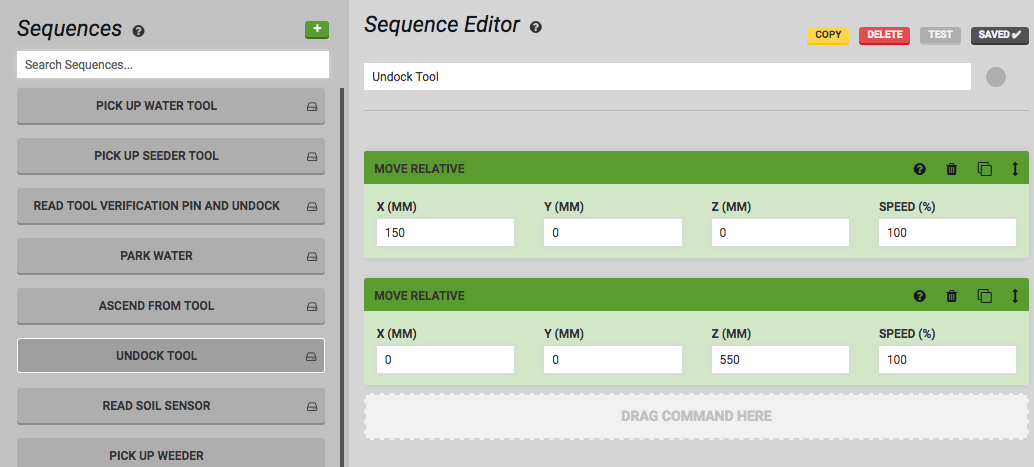1034x467 pixels.
Task: Show help for second Move Relative step
Action: (x=919, y=296)
